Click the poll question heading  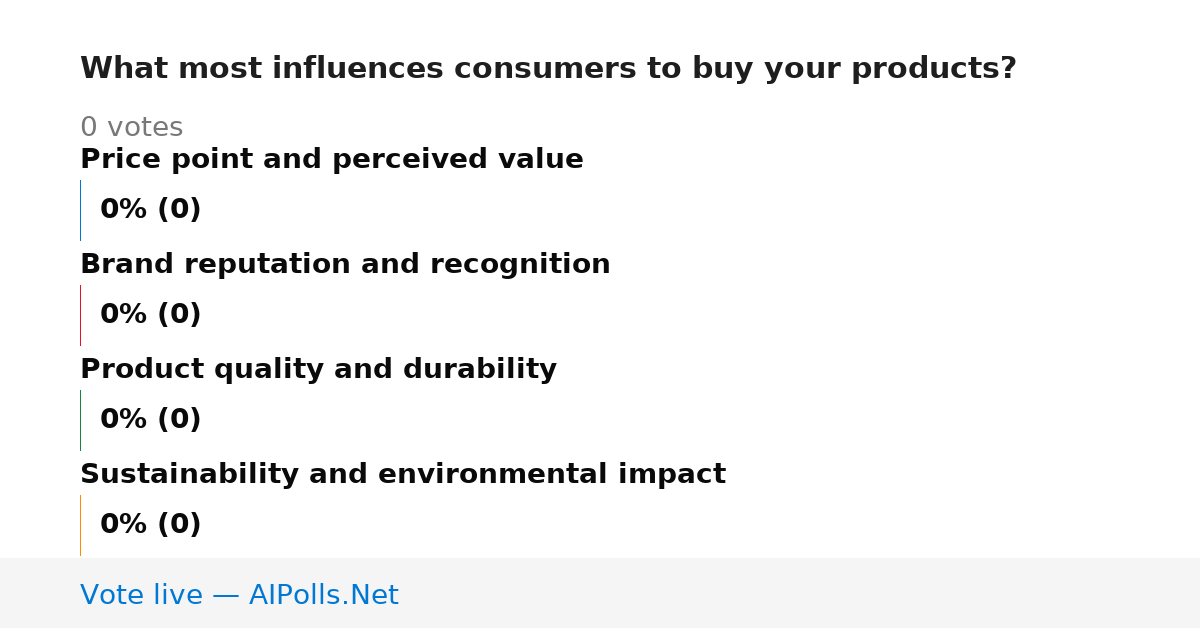[548, 69]
